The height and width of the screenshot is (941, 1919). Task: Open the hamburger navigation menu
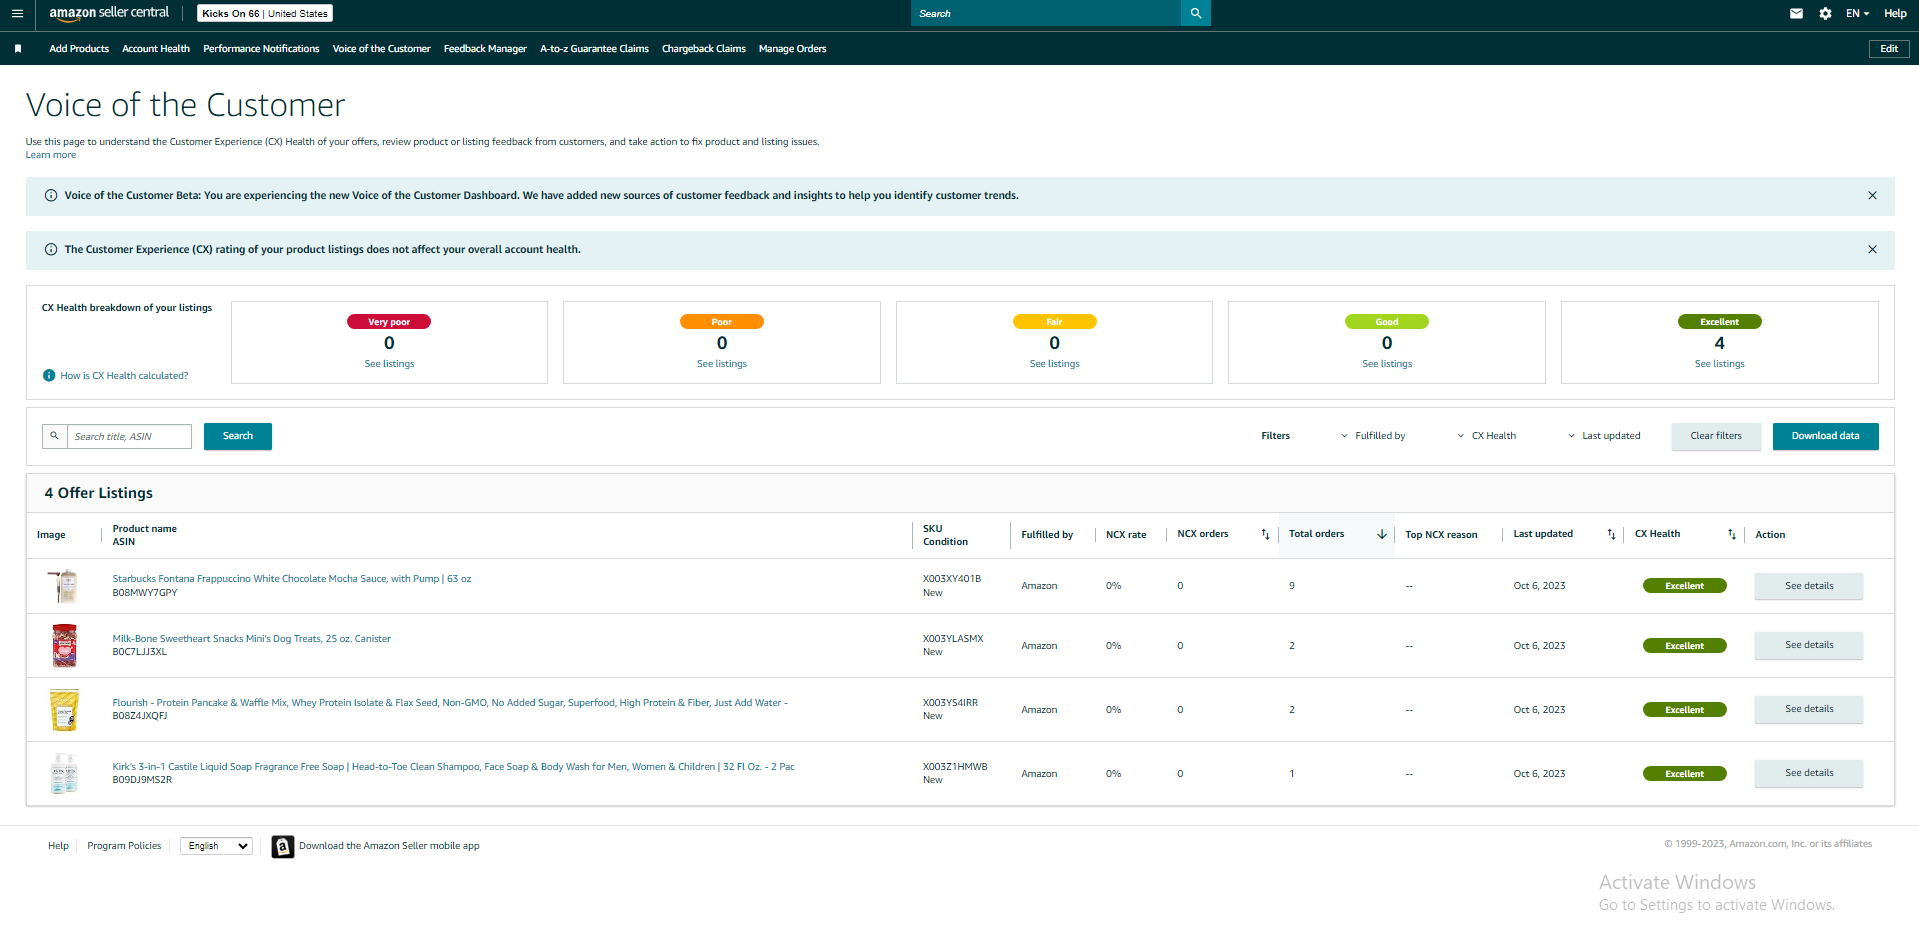click(x=17, y=13)
